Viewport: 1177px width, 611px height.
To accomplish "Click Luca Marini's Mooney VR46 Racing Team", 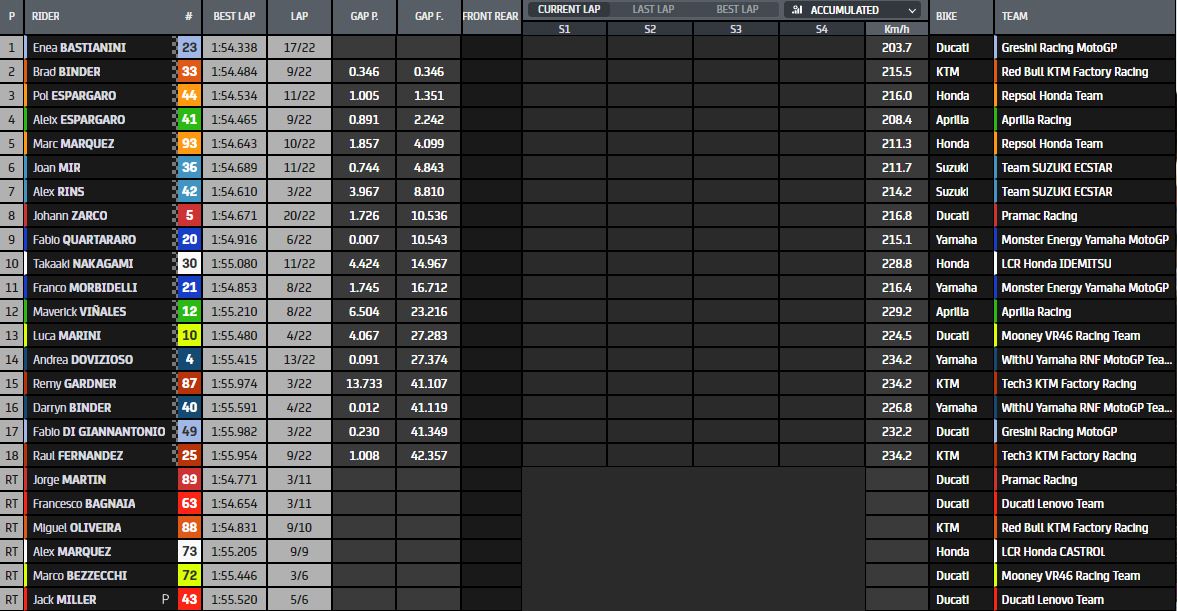I will [x=1070, y=336].
